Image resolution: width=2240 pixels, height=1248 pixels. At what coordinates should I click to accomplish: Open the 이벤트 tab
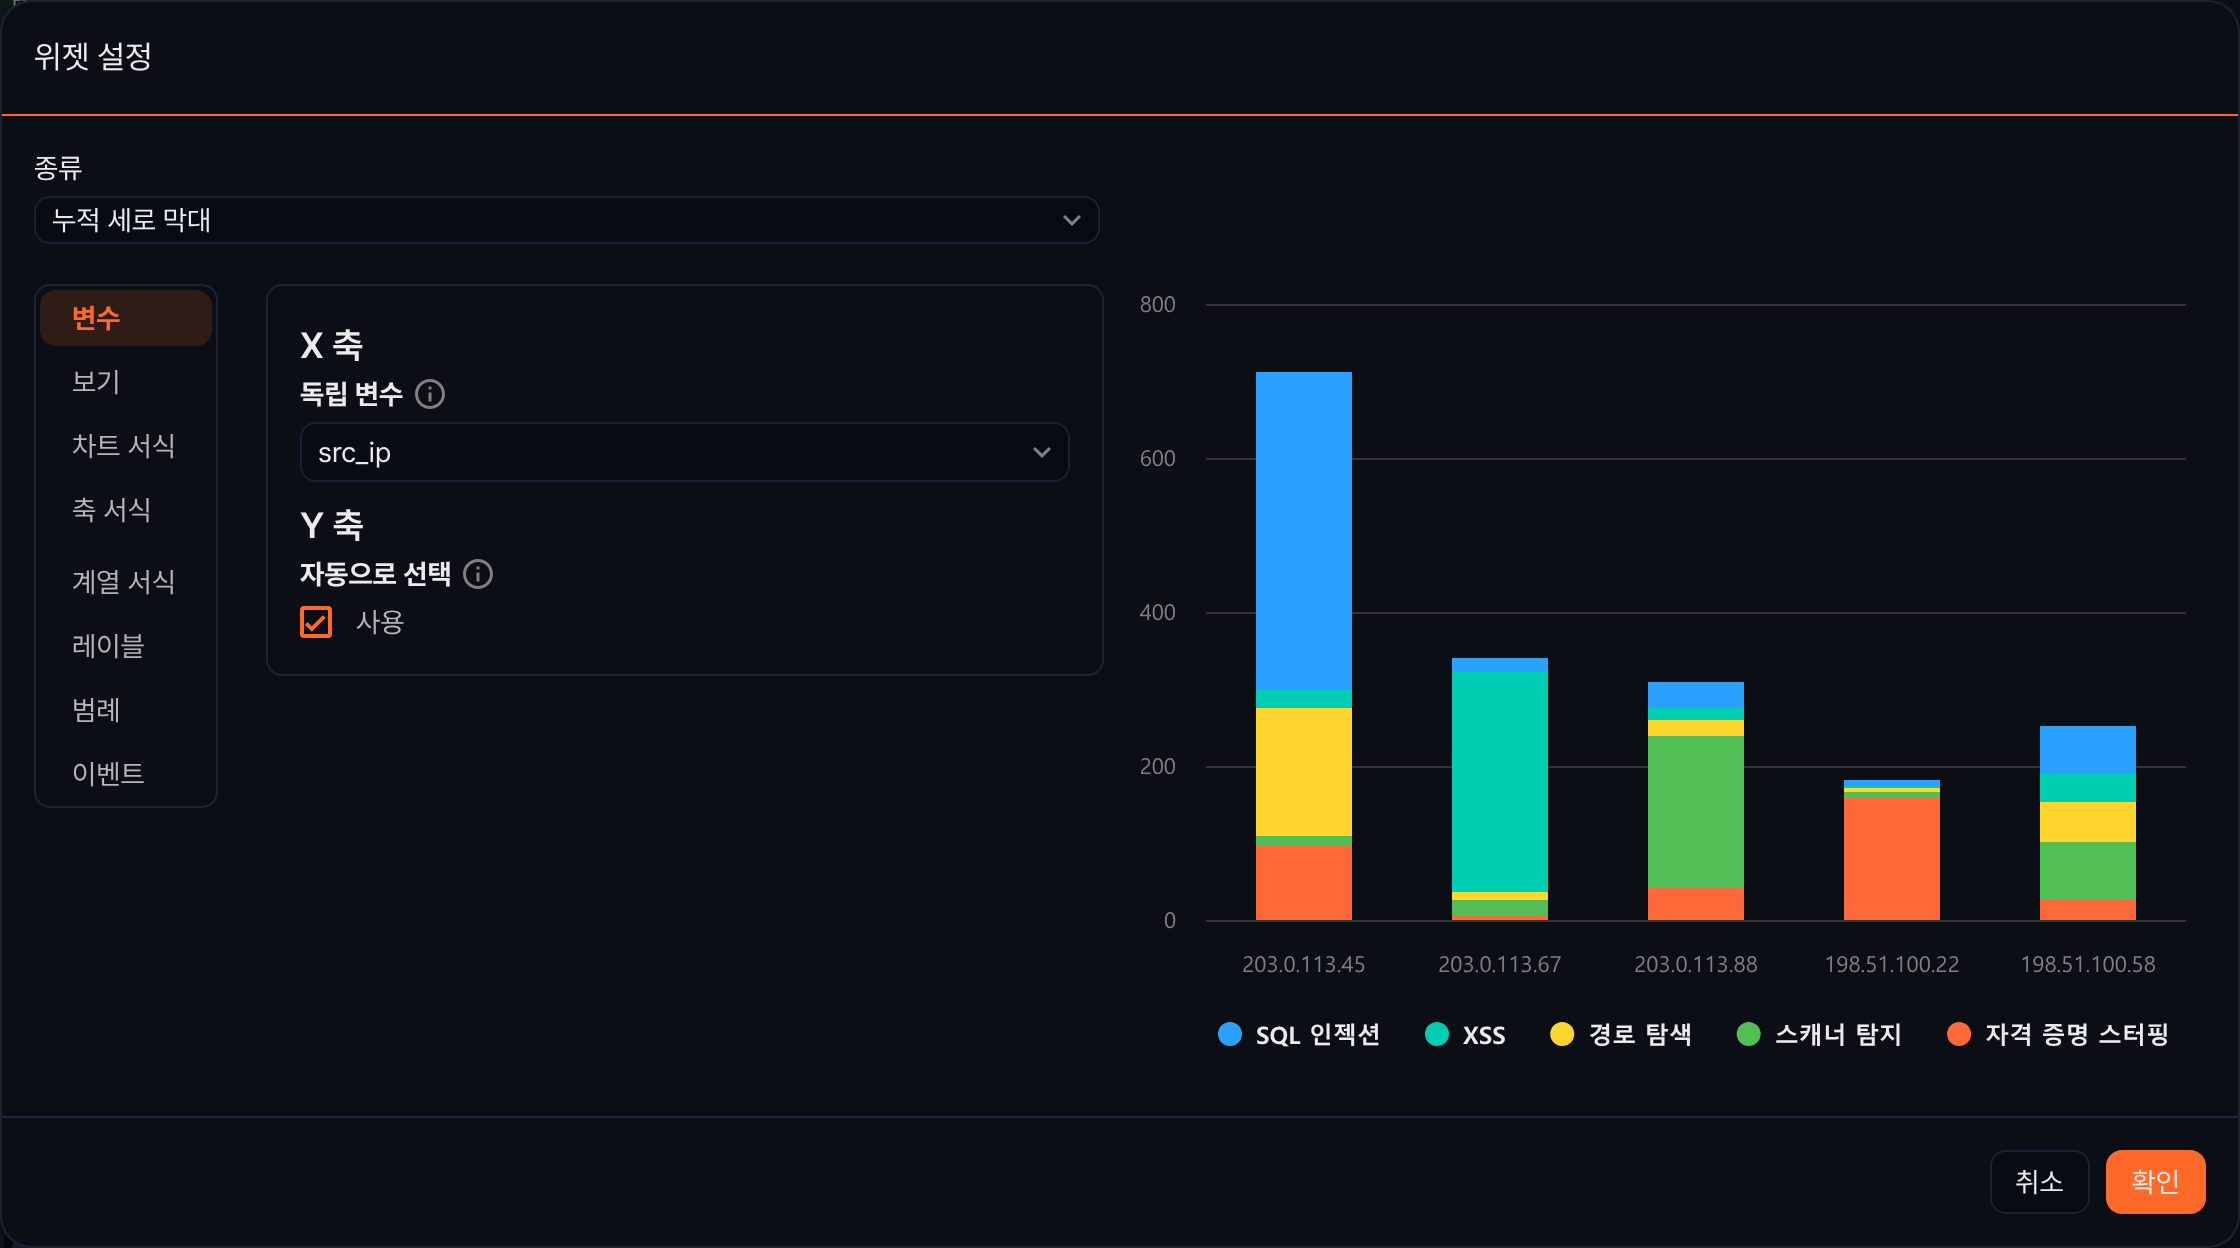[126, 774]
